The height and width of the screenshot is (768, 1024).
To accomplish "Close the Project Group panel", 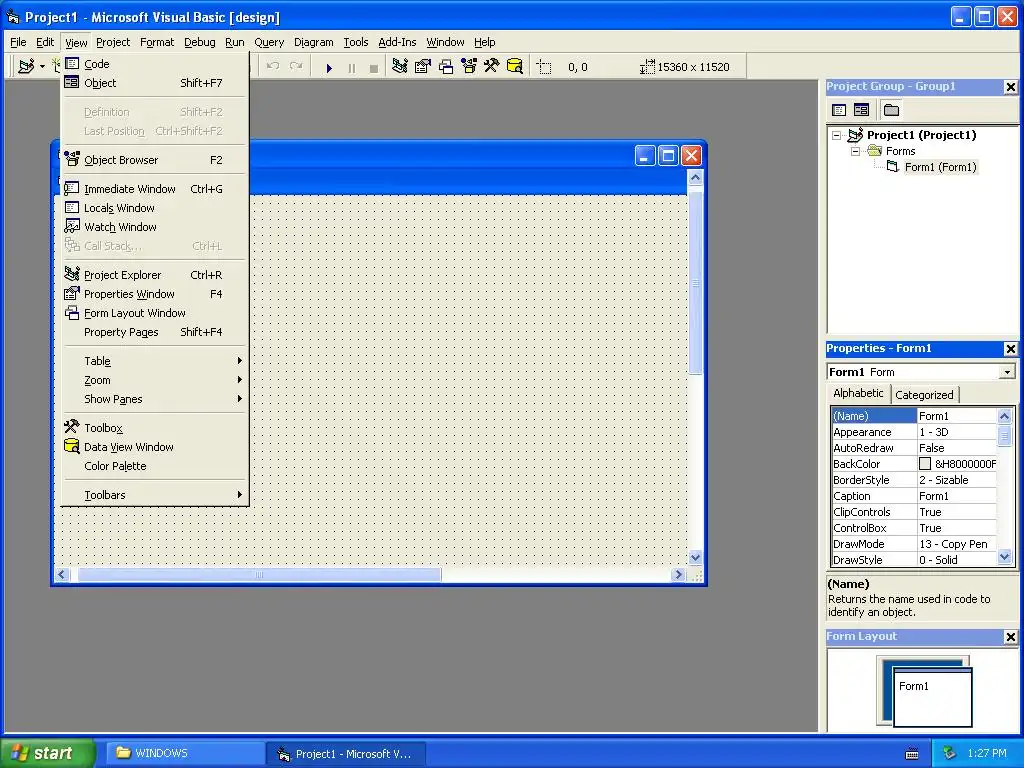I will [1010, 87].
